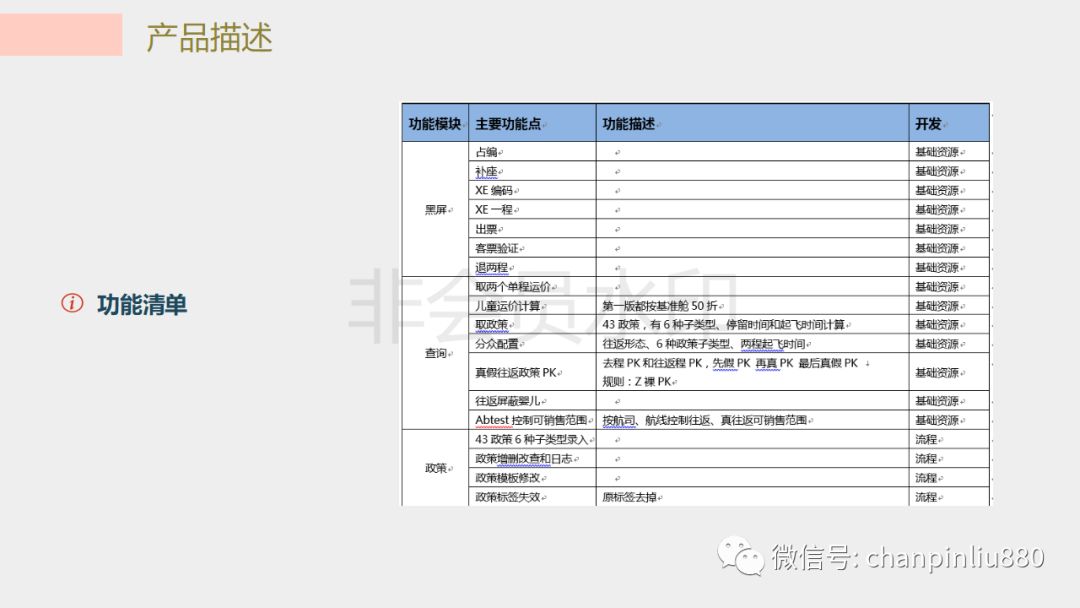Screen dimensions: 1080x608
Task: Select the 政策 module cell
Action: (x=435, y=468)
